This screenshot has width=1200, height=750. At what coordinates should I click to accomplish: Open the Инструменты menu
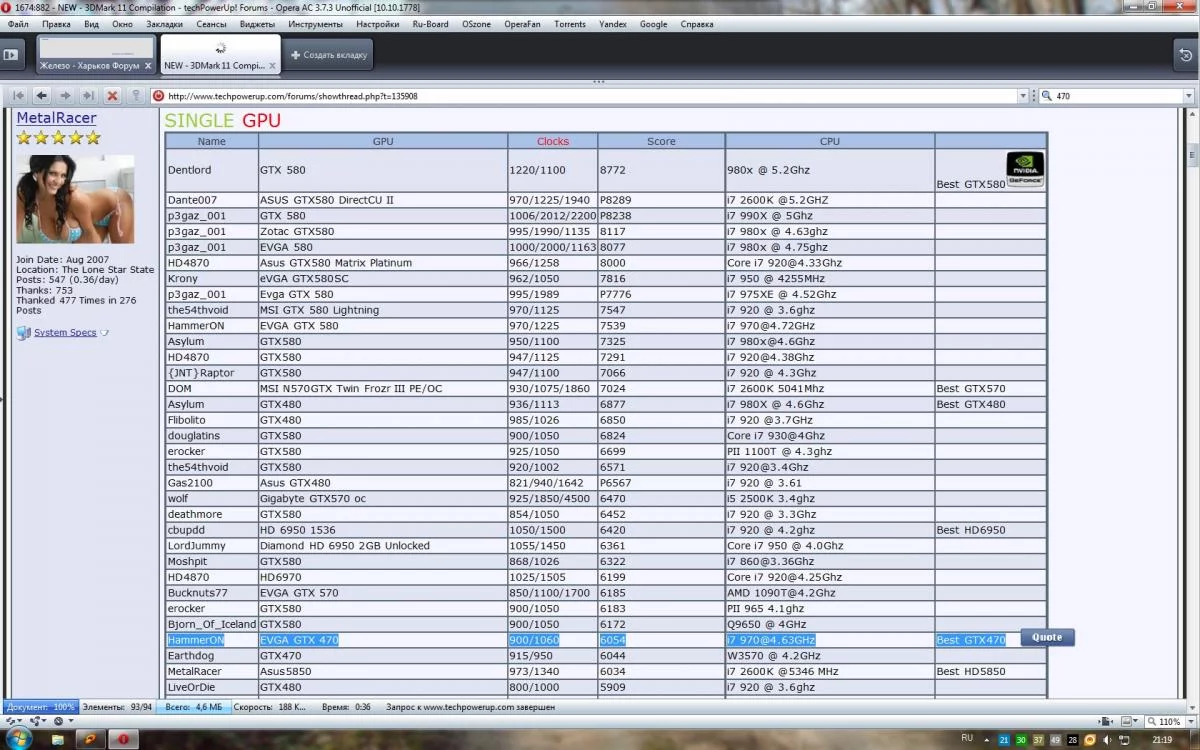click(x=315, y=23)
